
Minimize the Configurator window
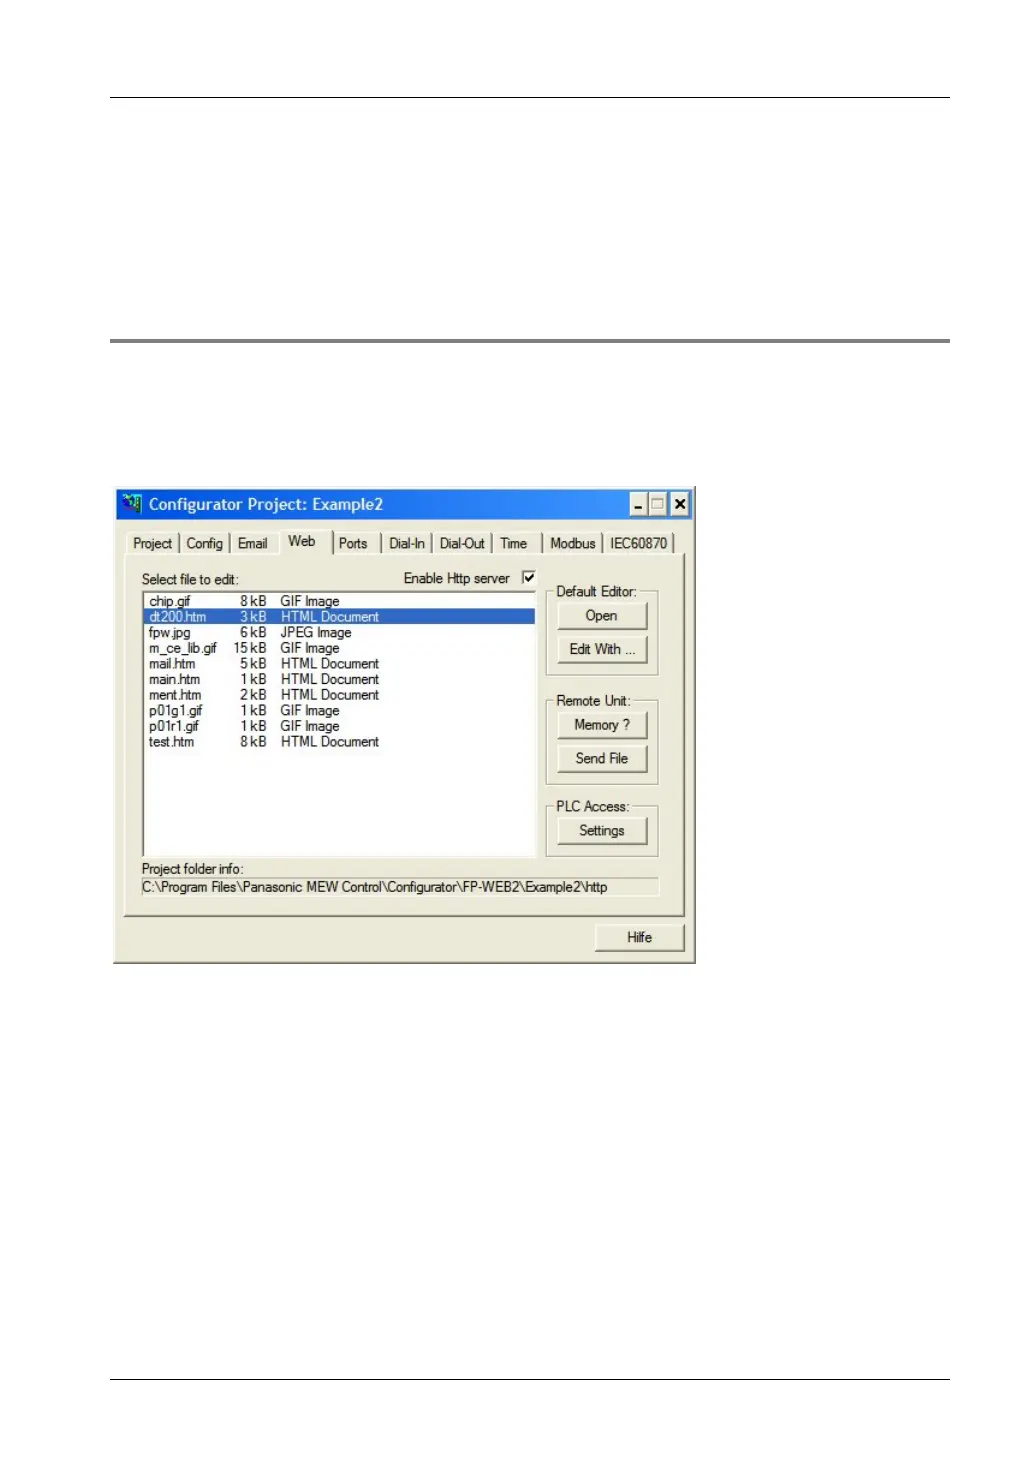638,505
